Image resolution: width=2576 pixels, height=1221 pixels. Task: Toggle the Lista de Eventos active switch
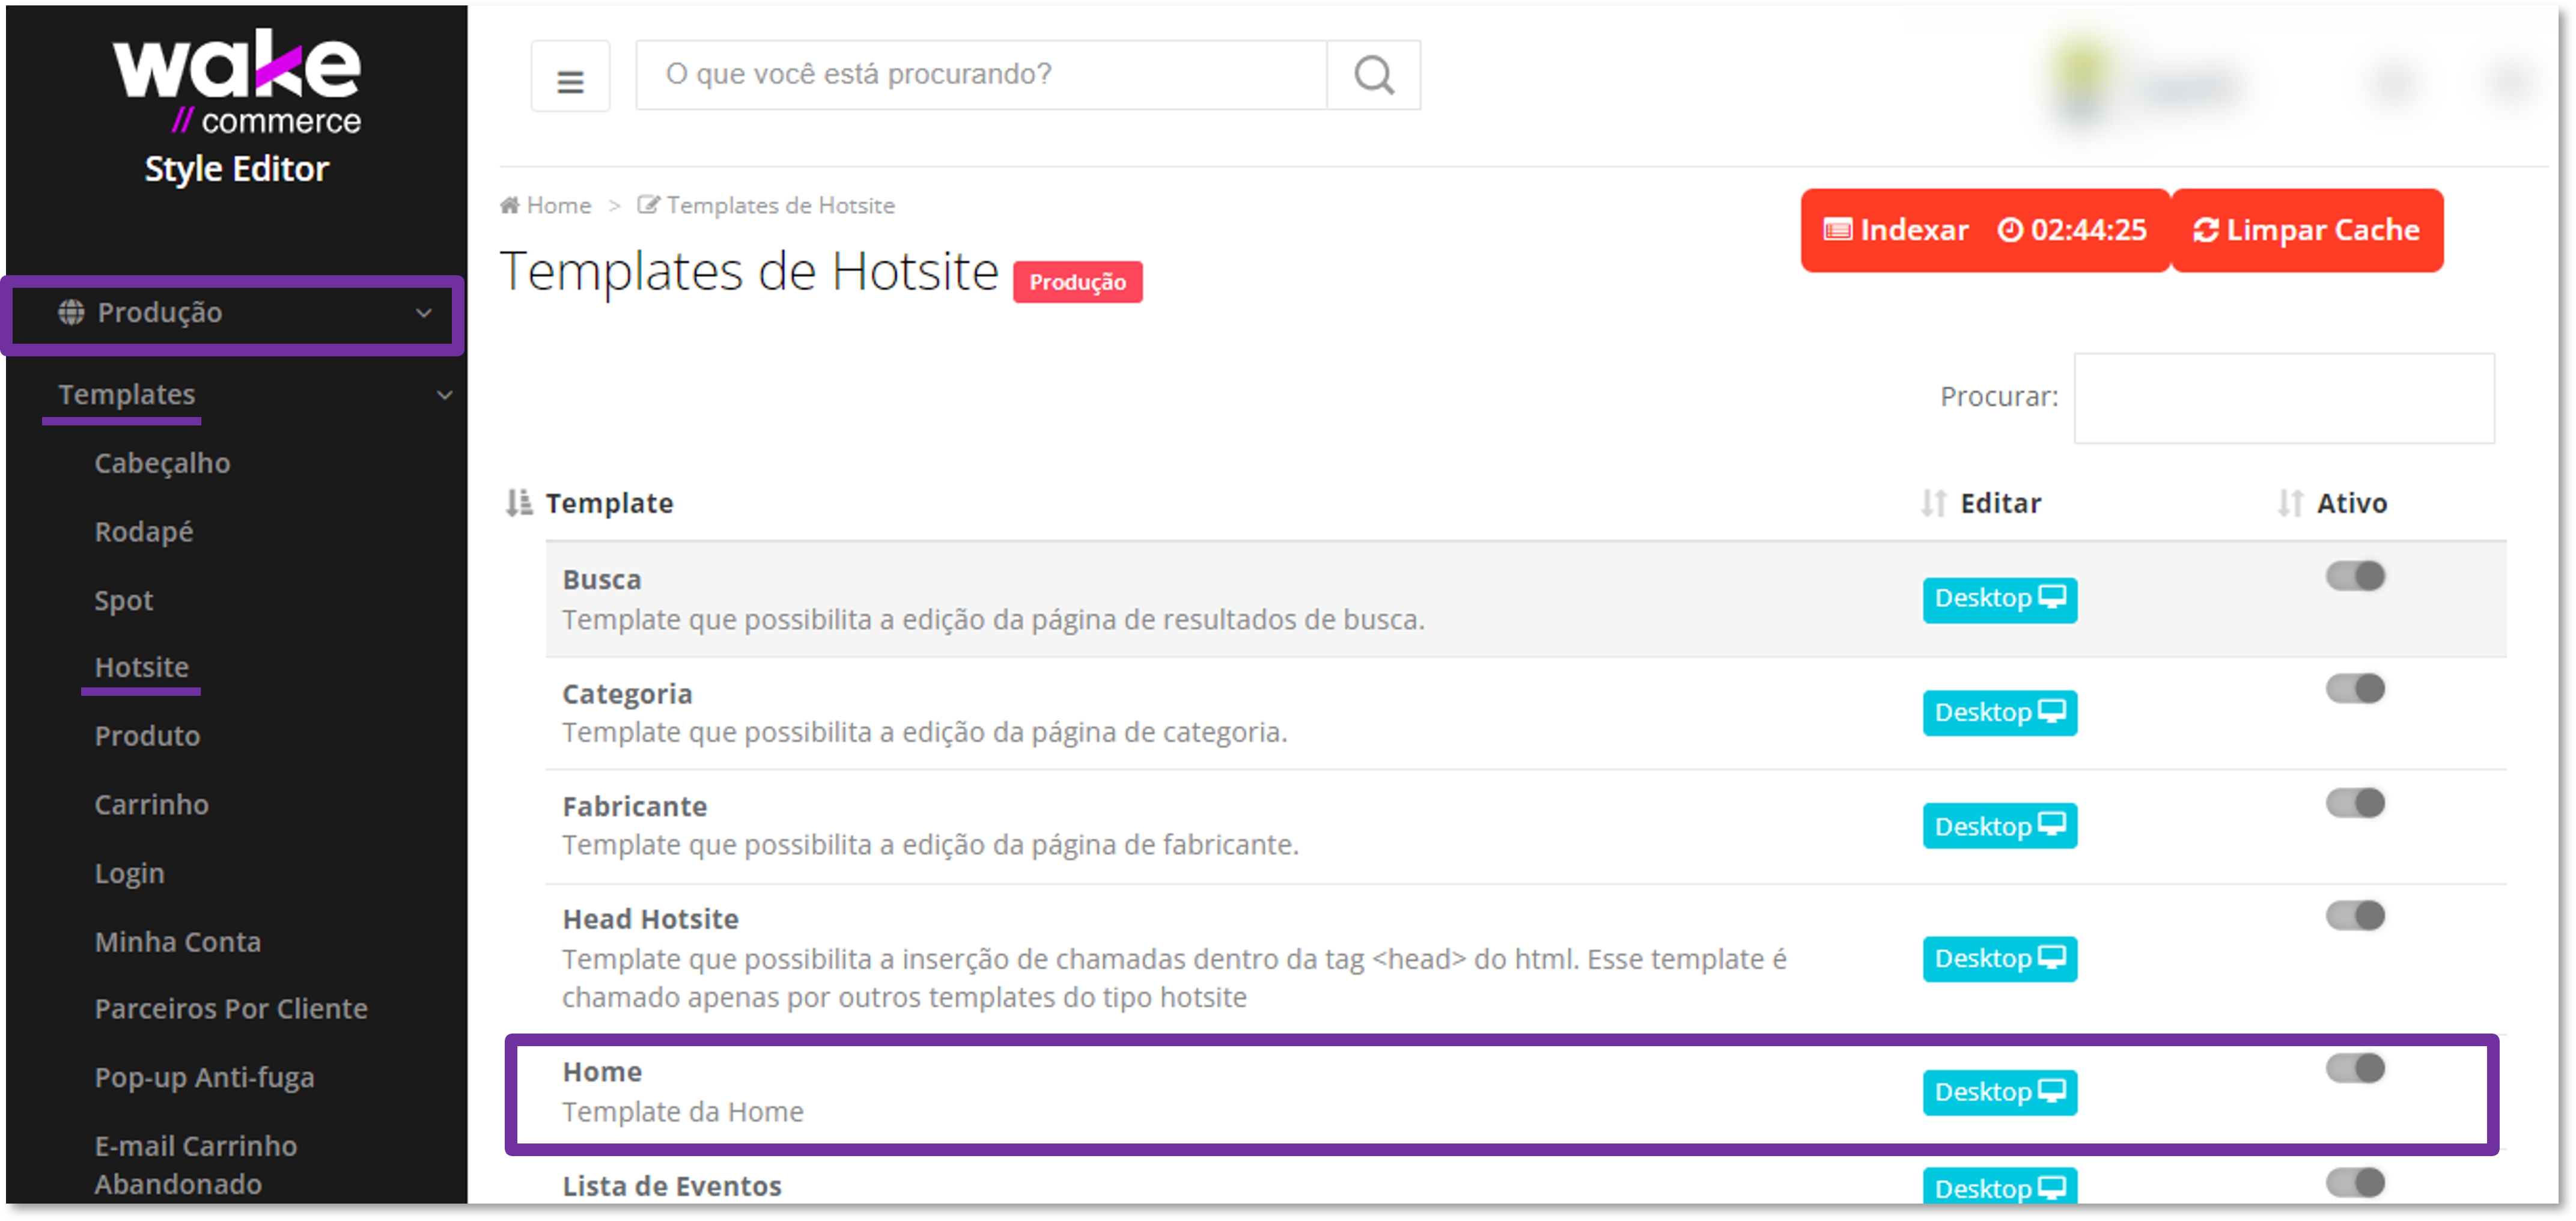pyautogui.click(x=2355, y=1184)
